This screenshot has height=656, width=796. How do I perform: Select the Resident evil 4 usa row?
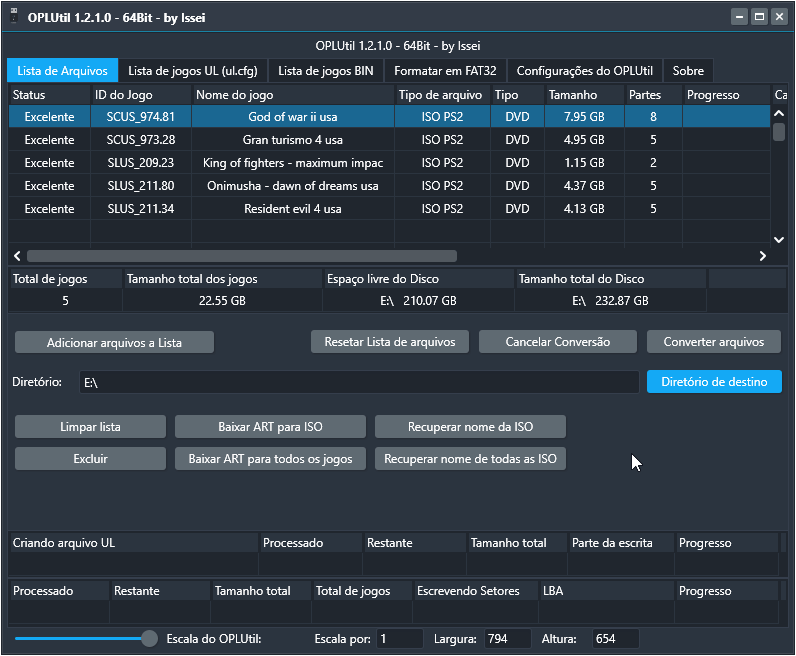(x=292, y=209)
